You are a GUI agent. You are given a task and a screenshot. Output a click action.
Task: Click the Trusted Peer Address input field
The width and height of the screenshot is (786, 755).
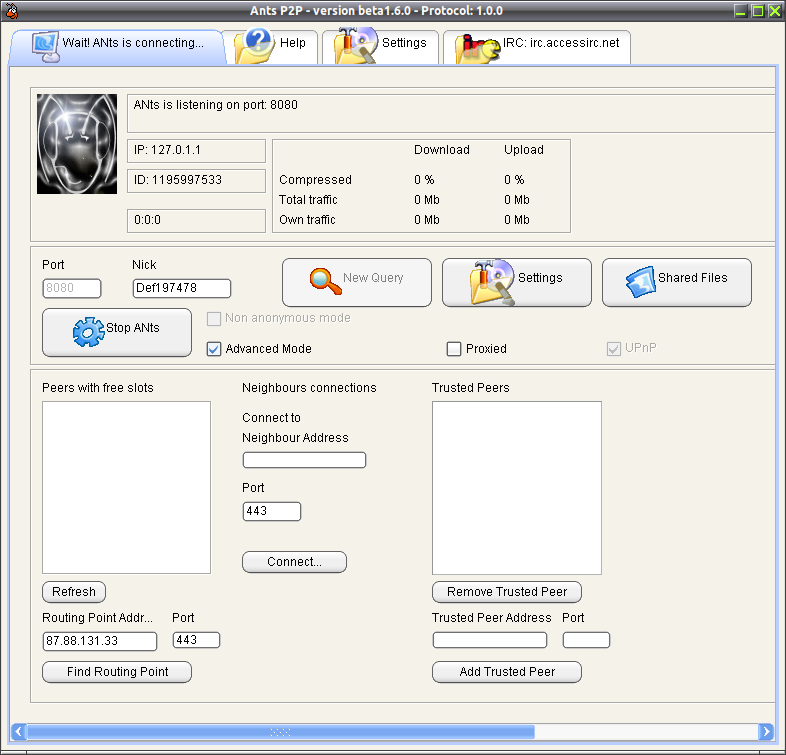pos(490,640)
